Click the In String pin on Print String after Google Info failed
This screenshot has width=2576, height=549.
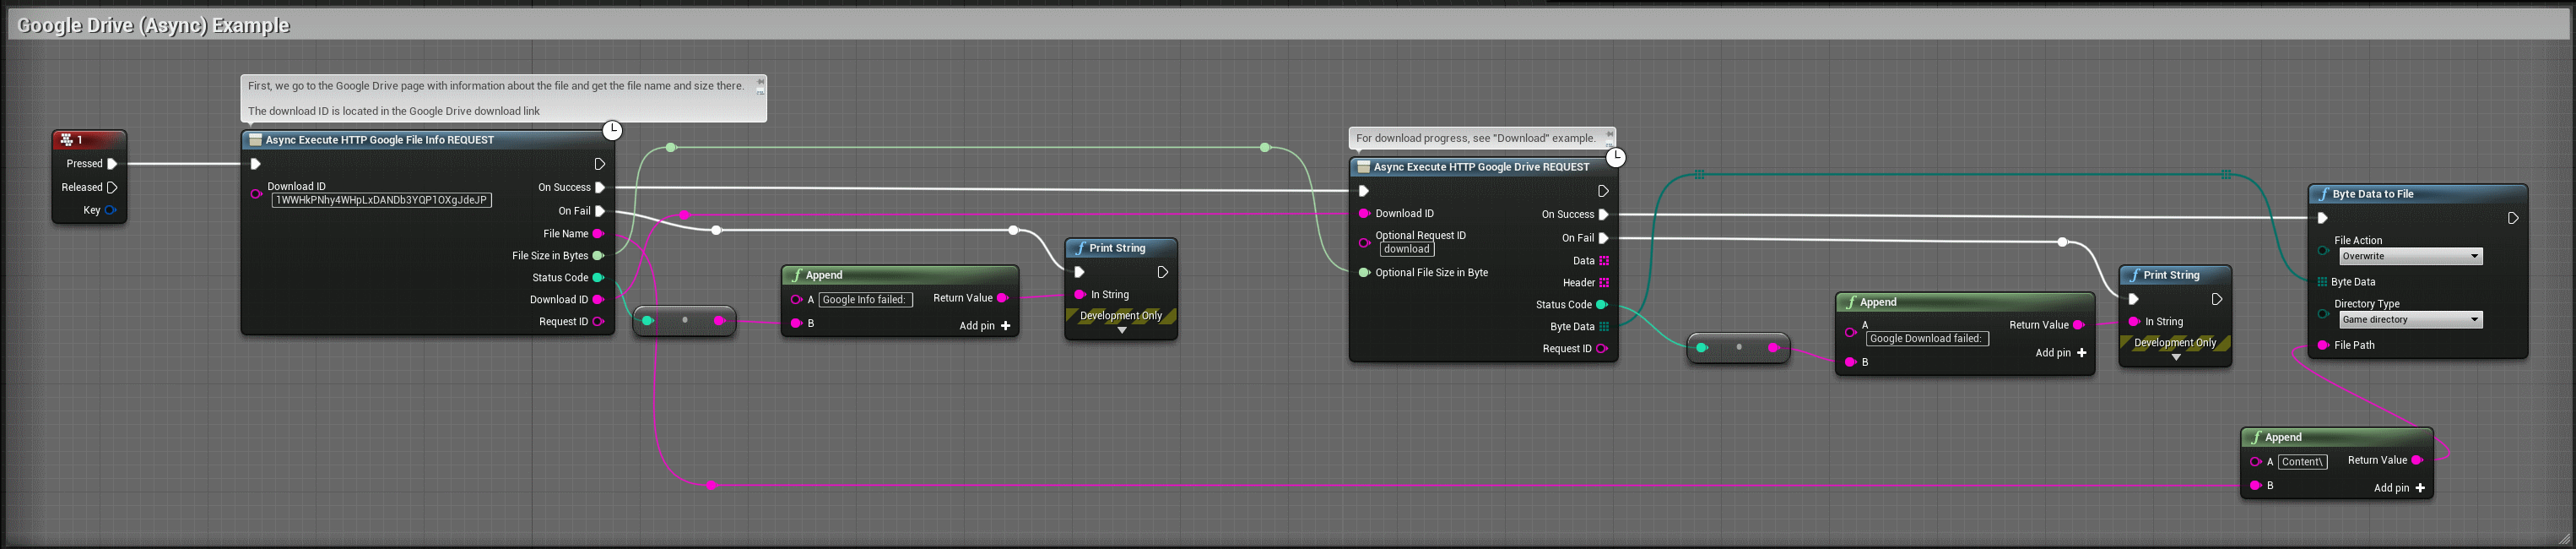[x=1080, y=295]
